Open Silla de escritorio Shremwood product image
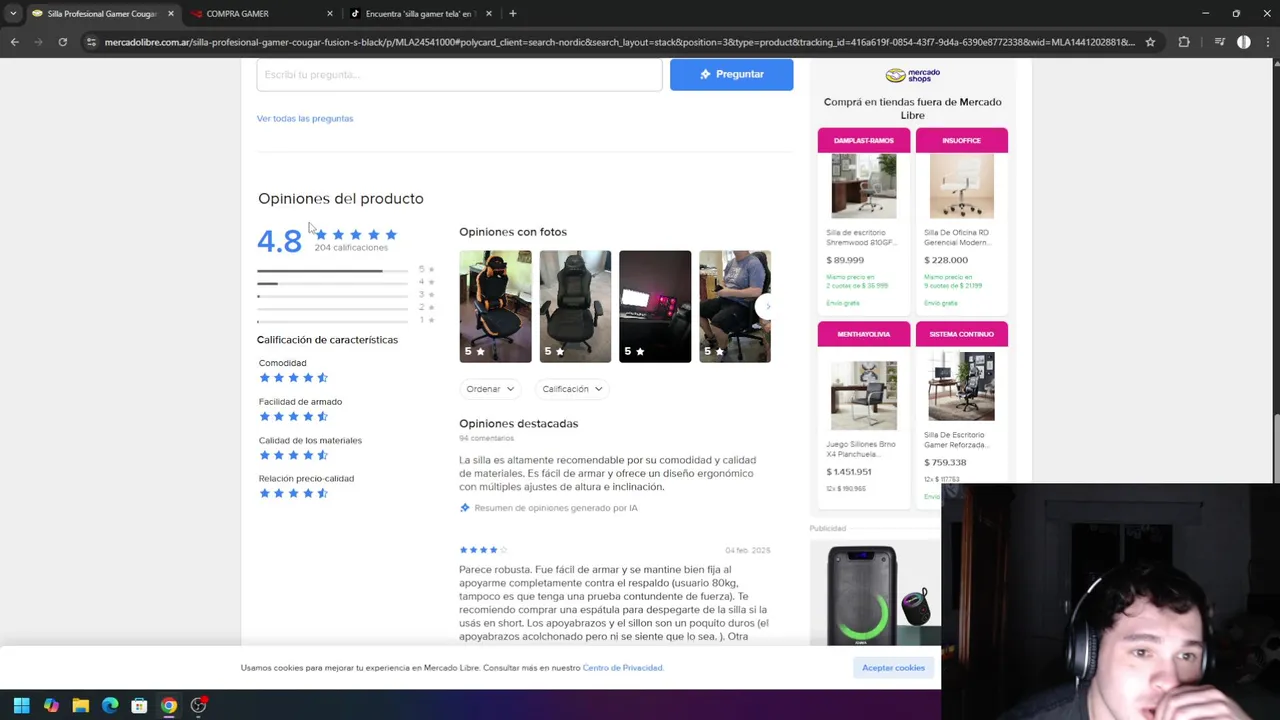The width and height of the screenshot is (1280, 720). pyautogui.click(x=864, y=186)
